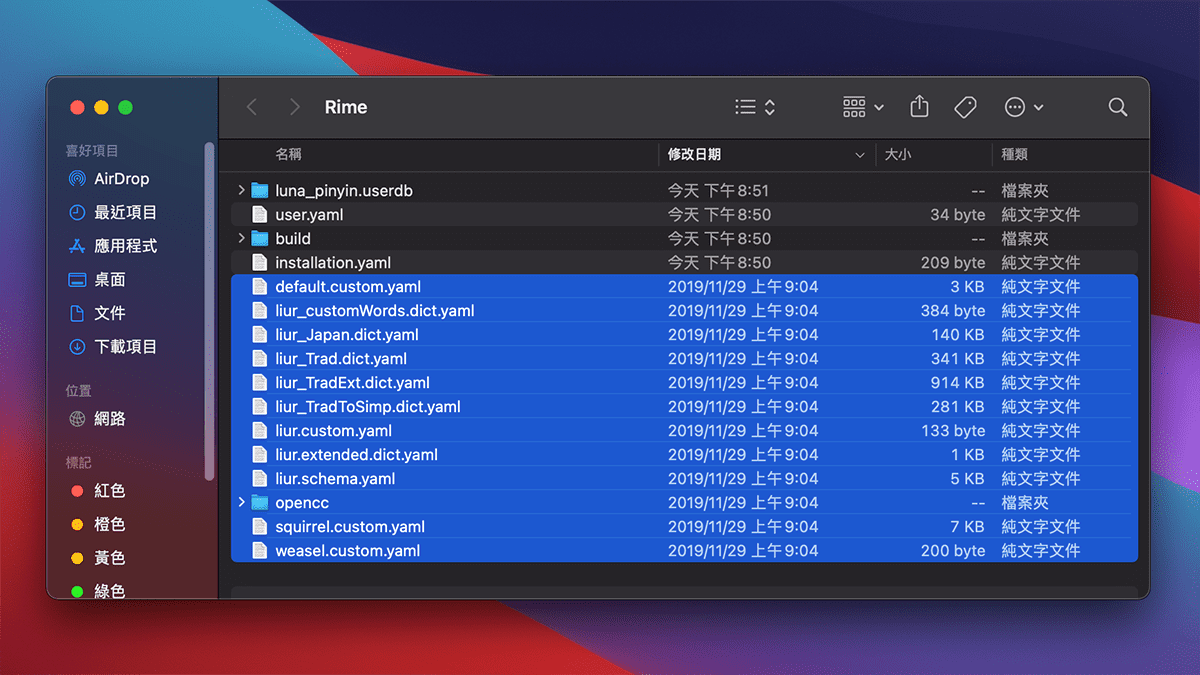Open AirDrop in the sidebar

point(120,179)
